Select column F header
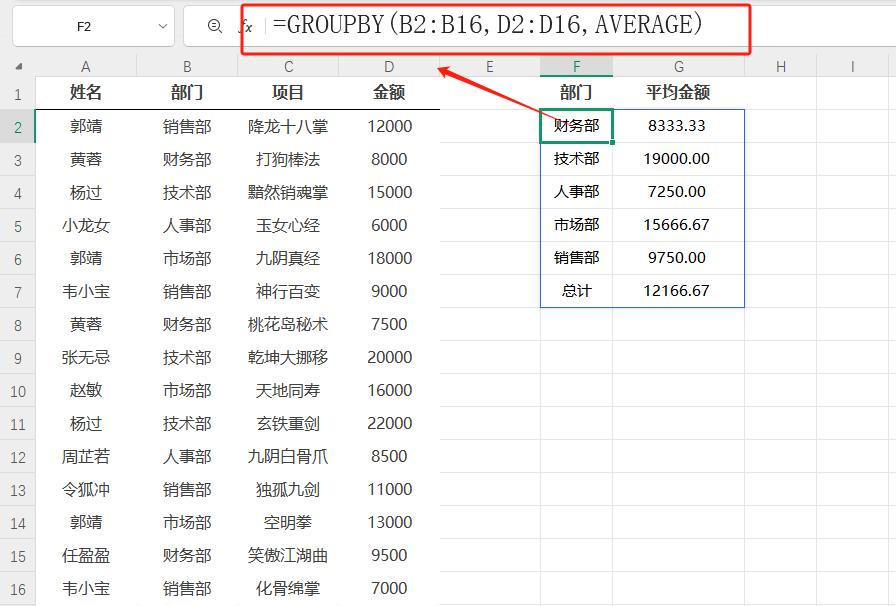Image resolution: width=896 pixels, height=606 pixels. 576,66
